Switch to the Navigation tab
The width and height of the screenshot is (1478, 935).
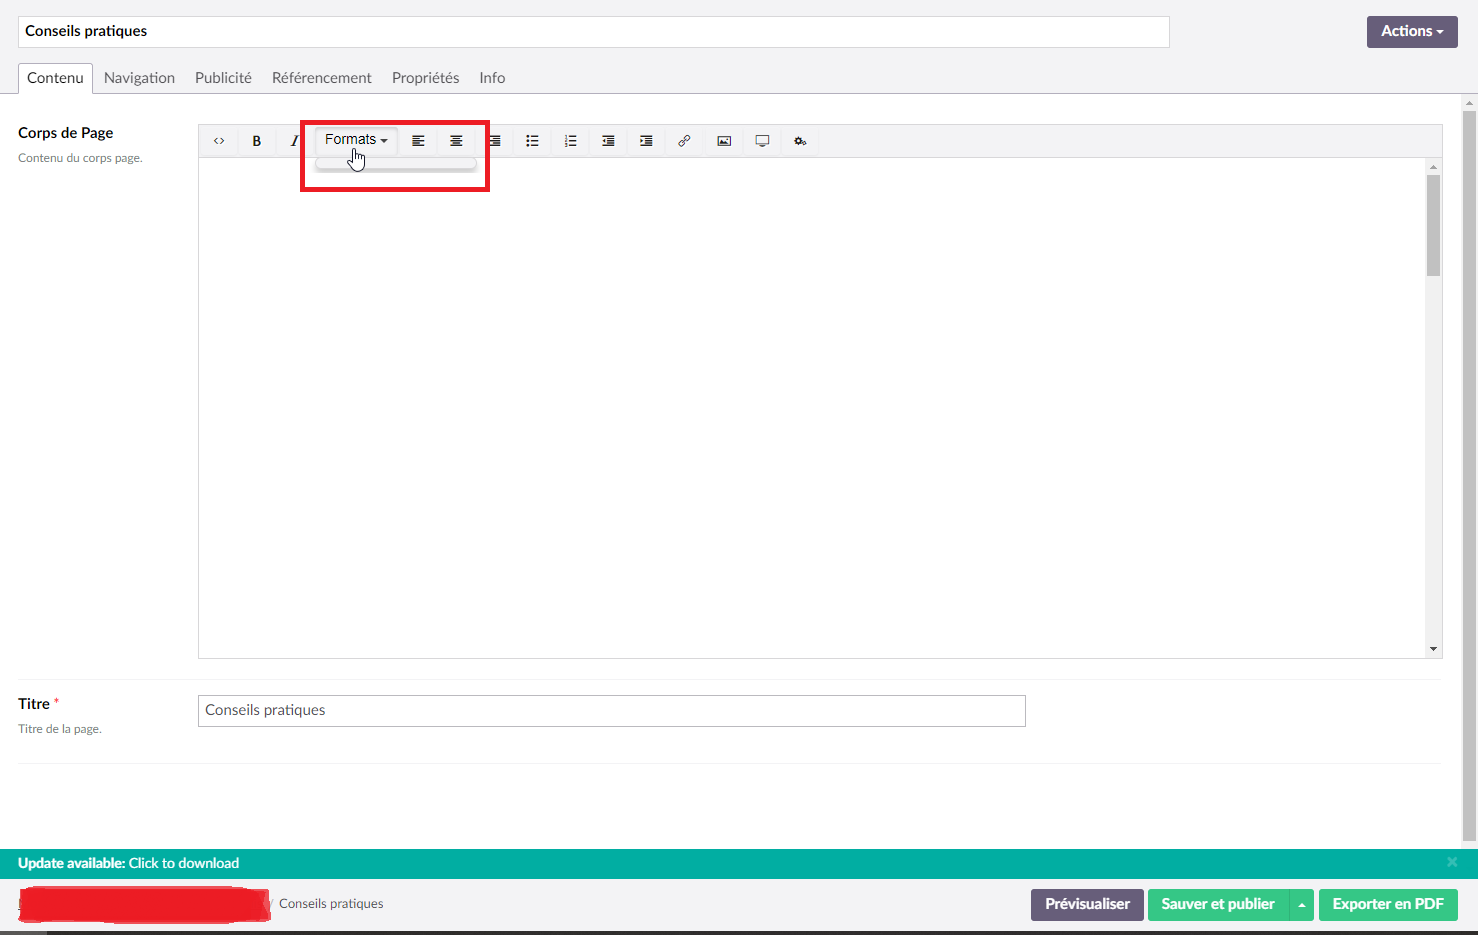click(x=139, y=78)
